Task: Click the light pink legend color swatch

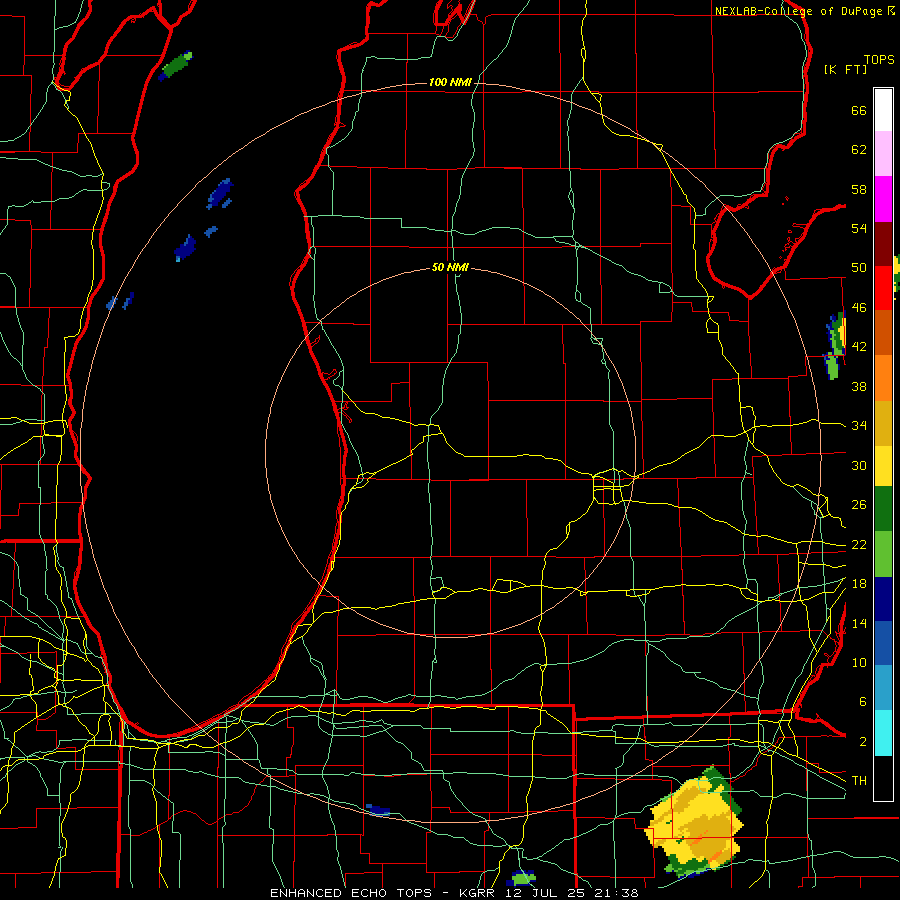Action: click(883, 153)
